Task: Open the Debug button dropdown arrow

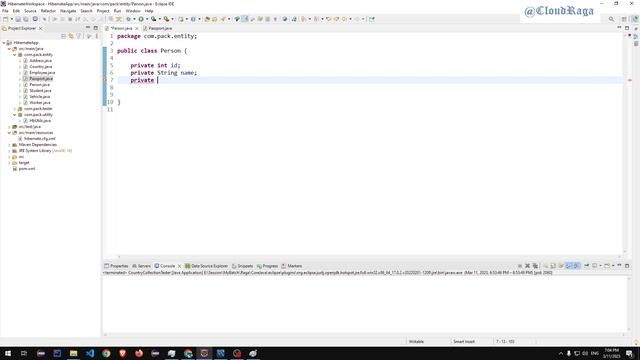Action: (x=134, y=19)
